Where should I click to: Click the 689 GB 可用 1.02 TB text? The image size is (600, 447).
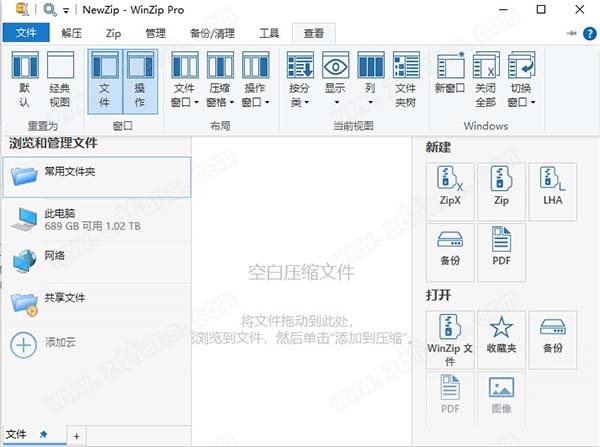click(x=93, y=226)
